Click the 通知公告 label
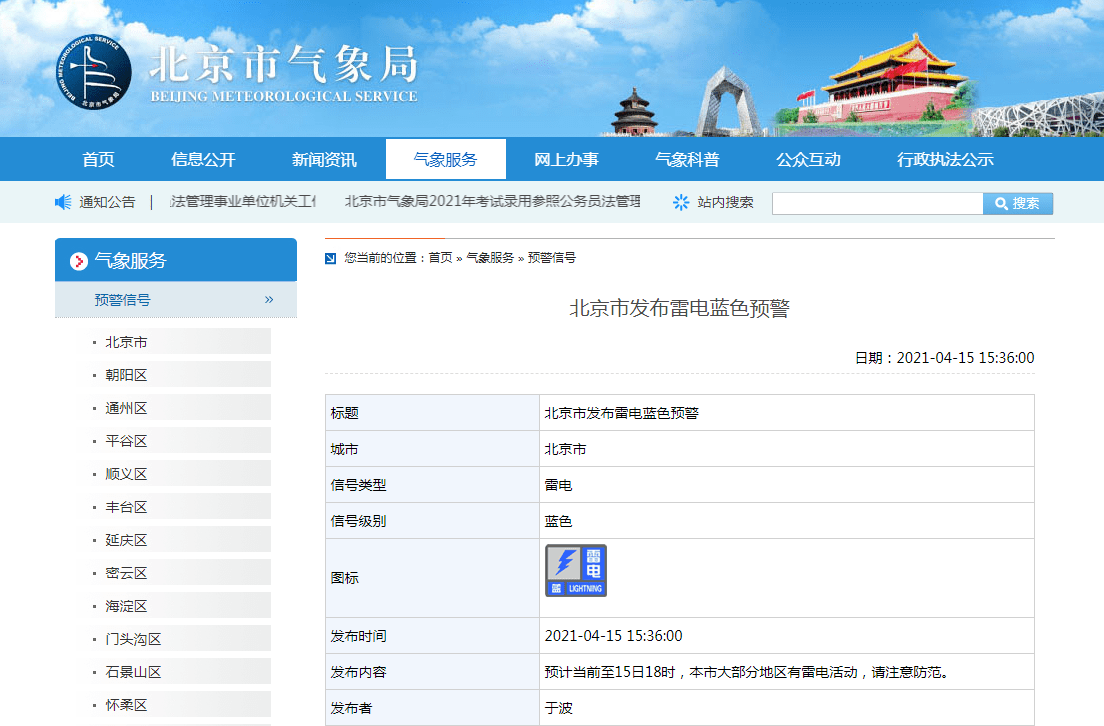1104x726 pixels. point(107,202)
